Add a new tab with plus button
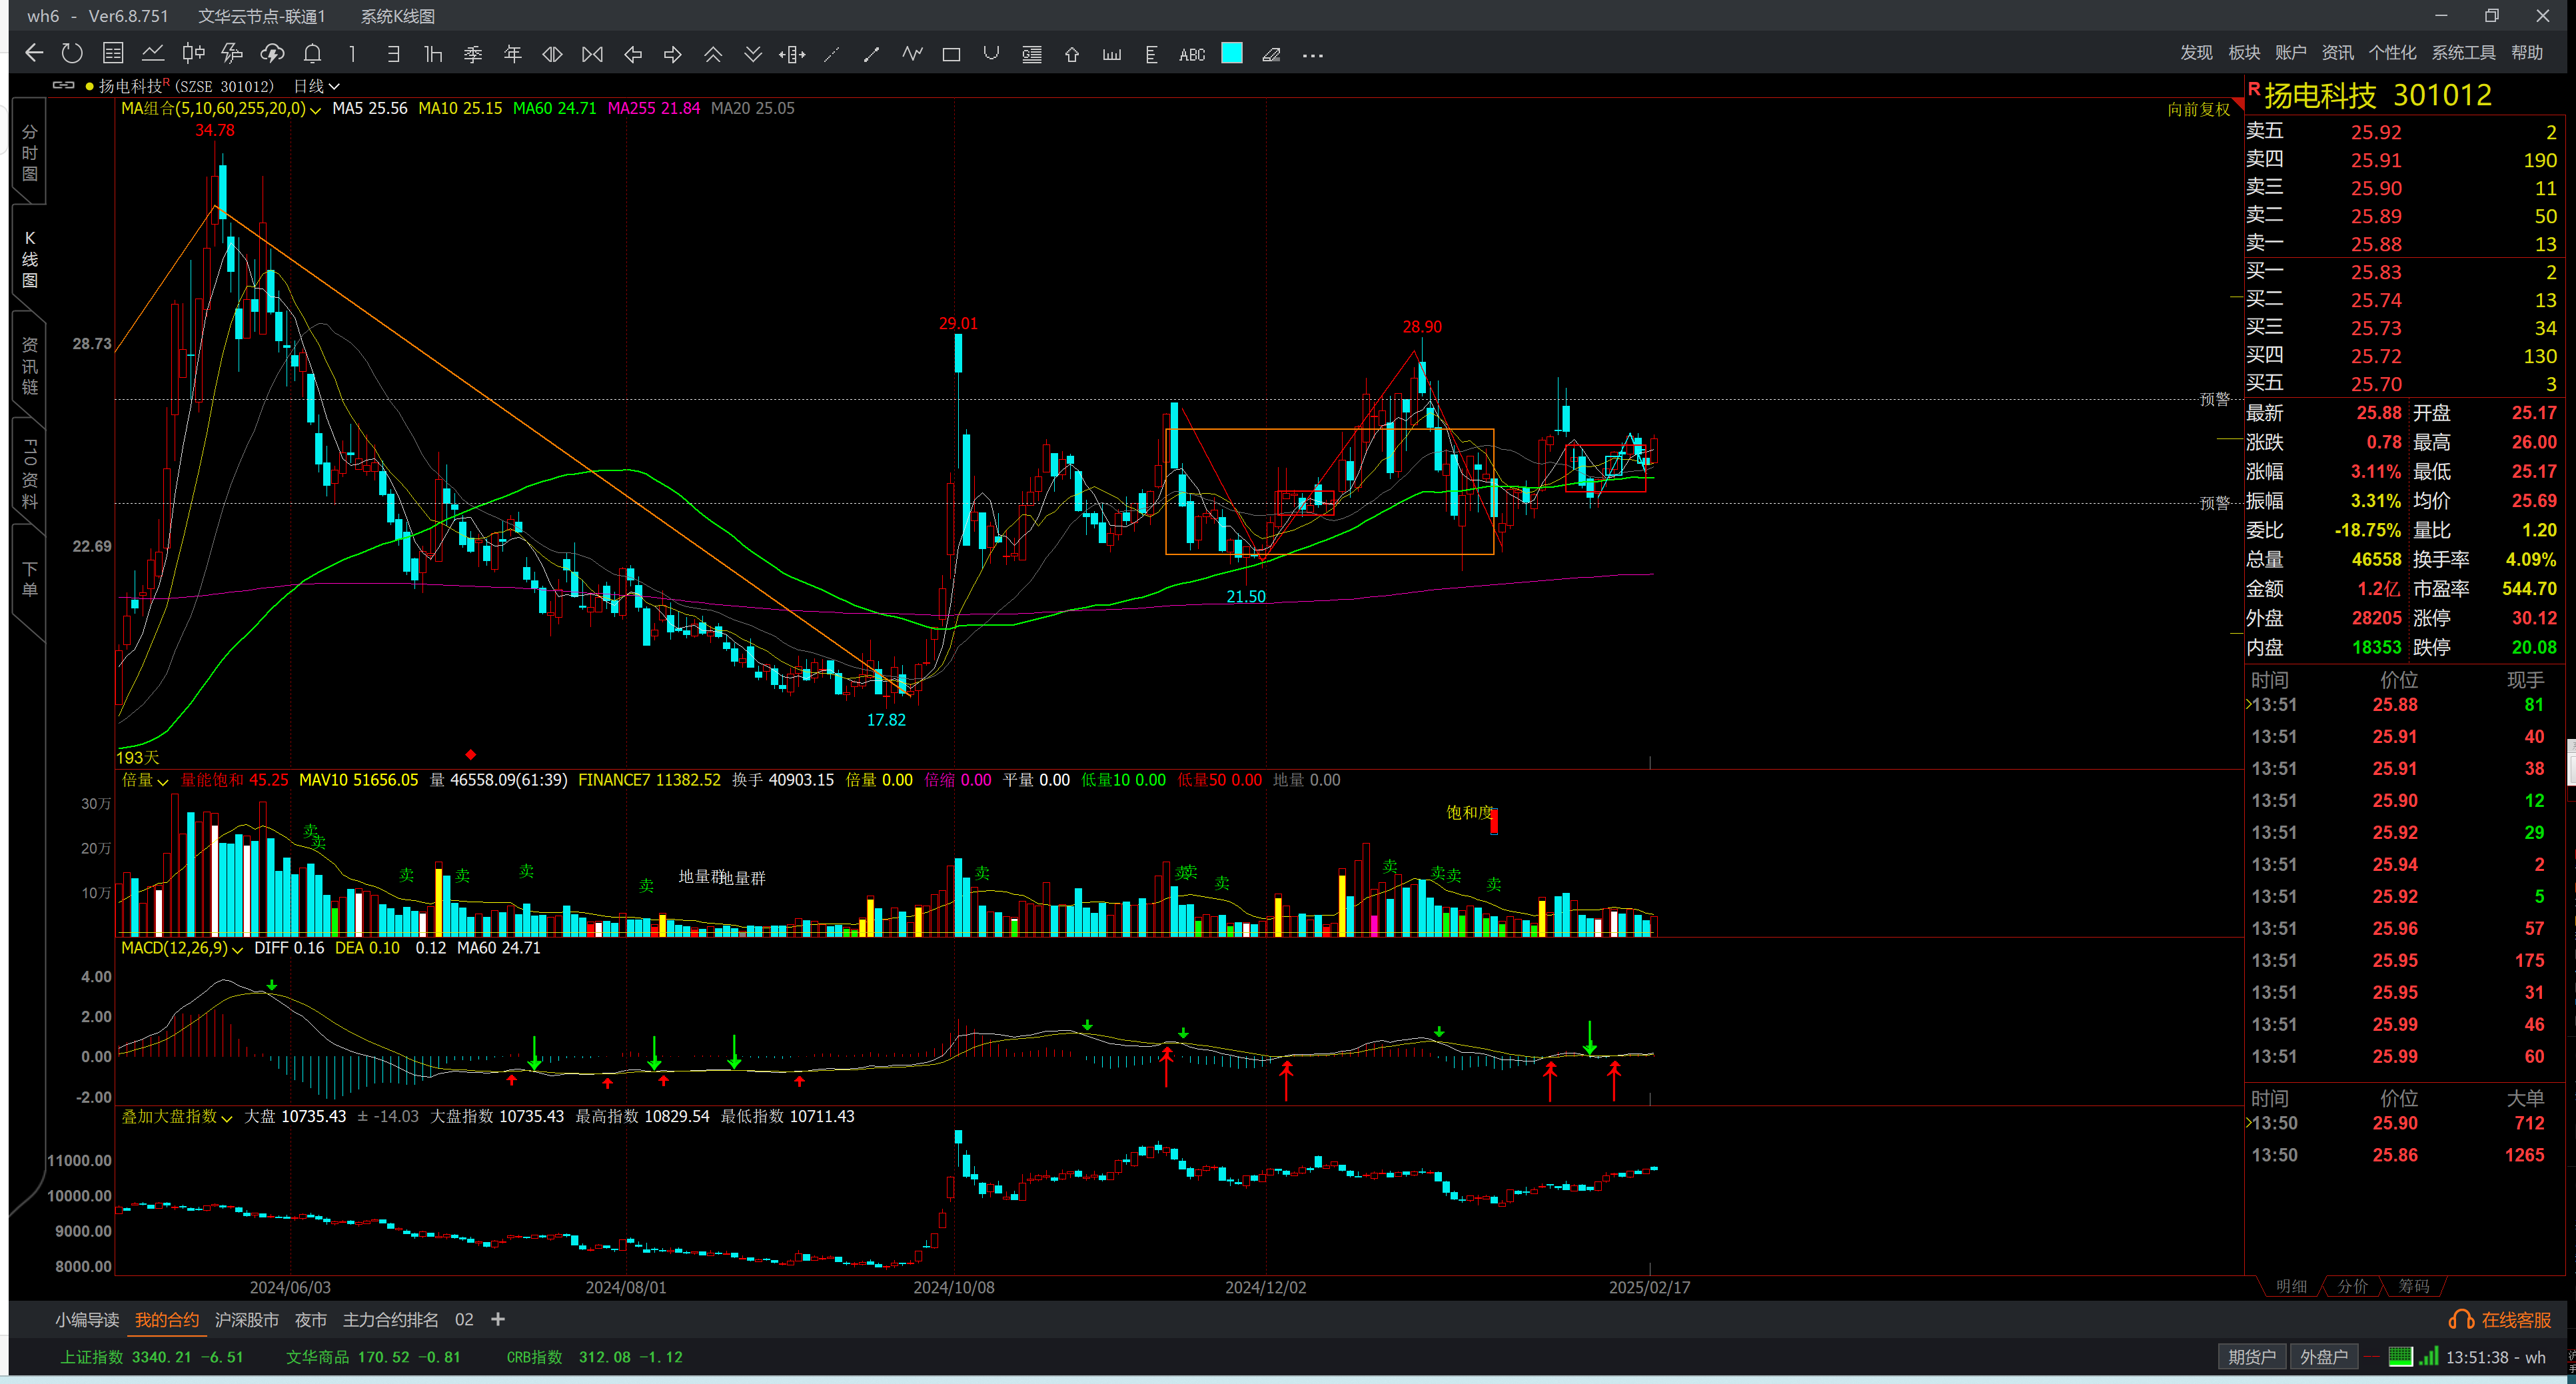The height and width of the screenshot is (1384, 2576). click(x=498, y=1320)
